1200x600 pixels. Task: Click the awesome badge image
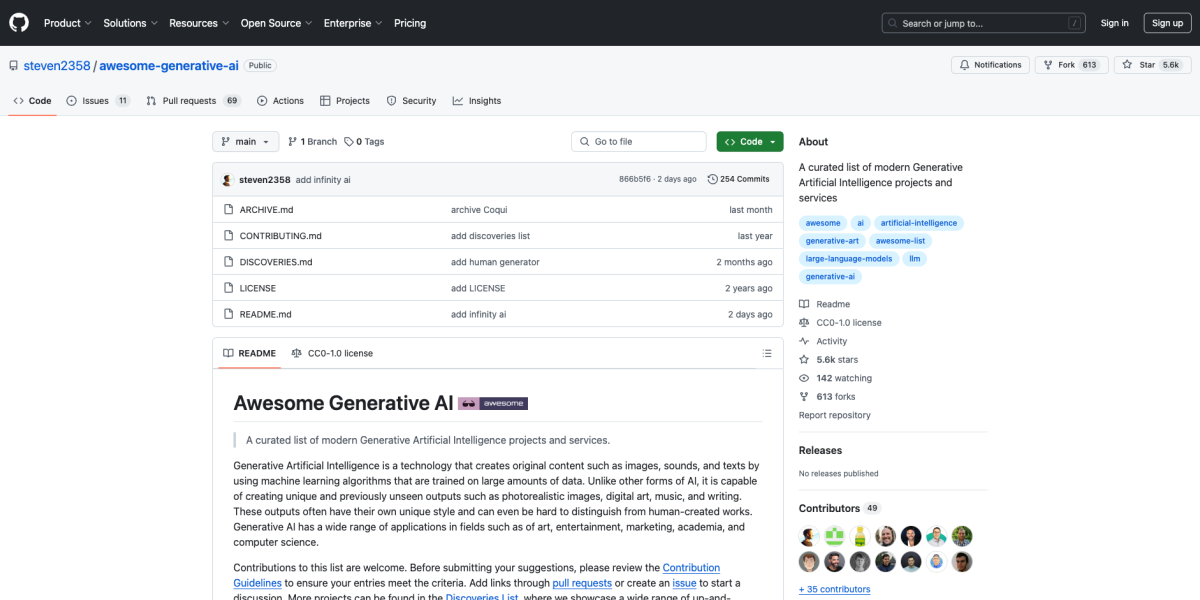493,404
